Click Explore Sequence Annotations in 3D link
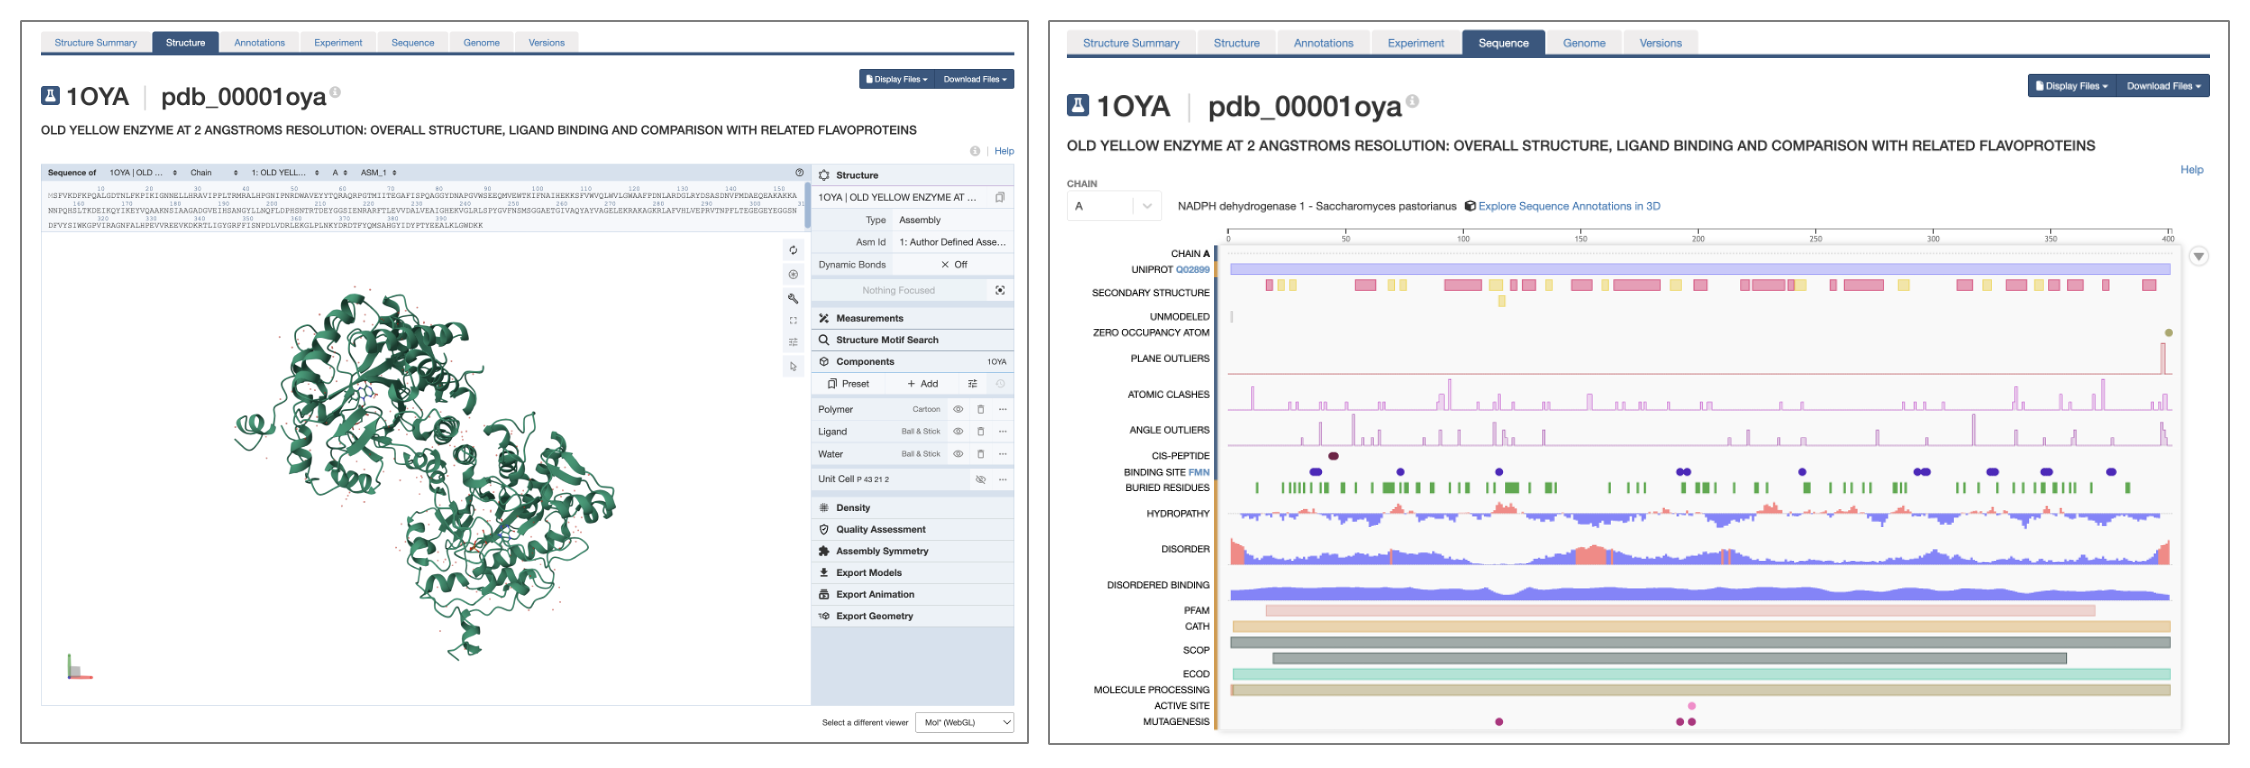 pyautogui.click(x=1568, y=206)
